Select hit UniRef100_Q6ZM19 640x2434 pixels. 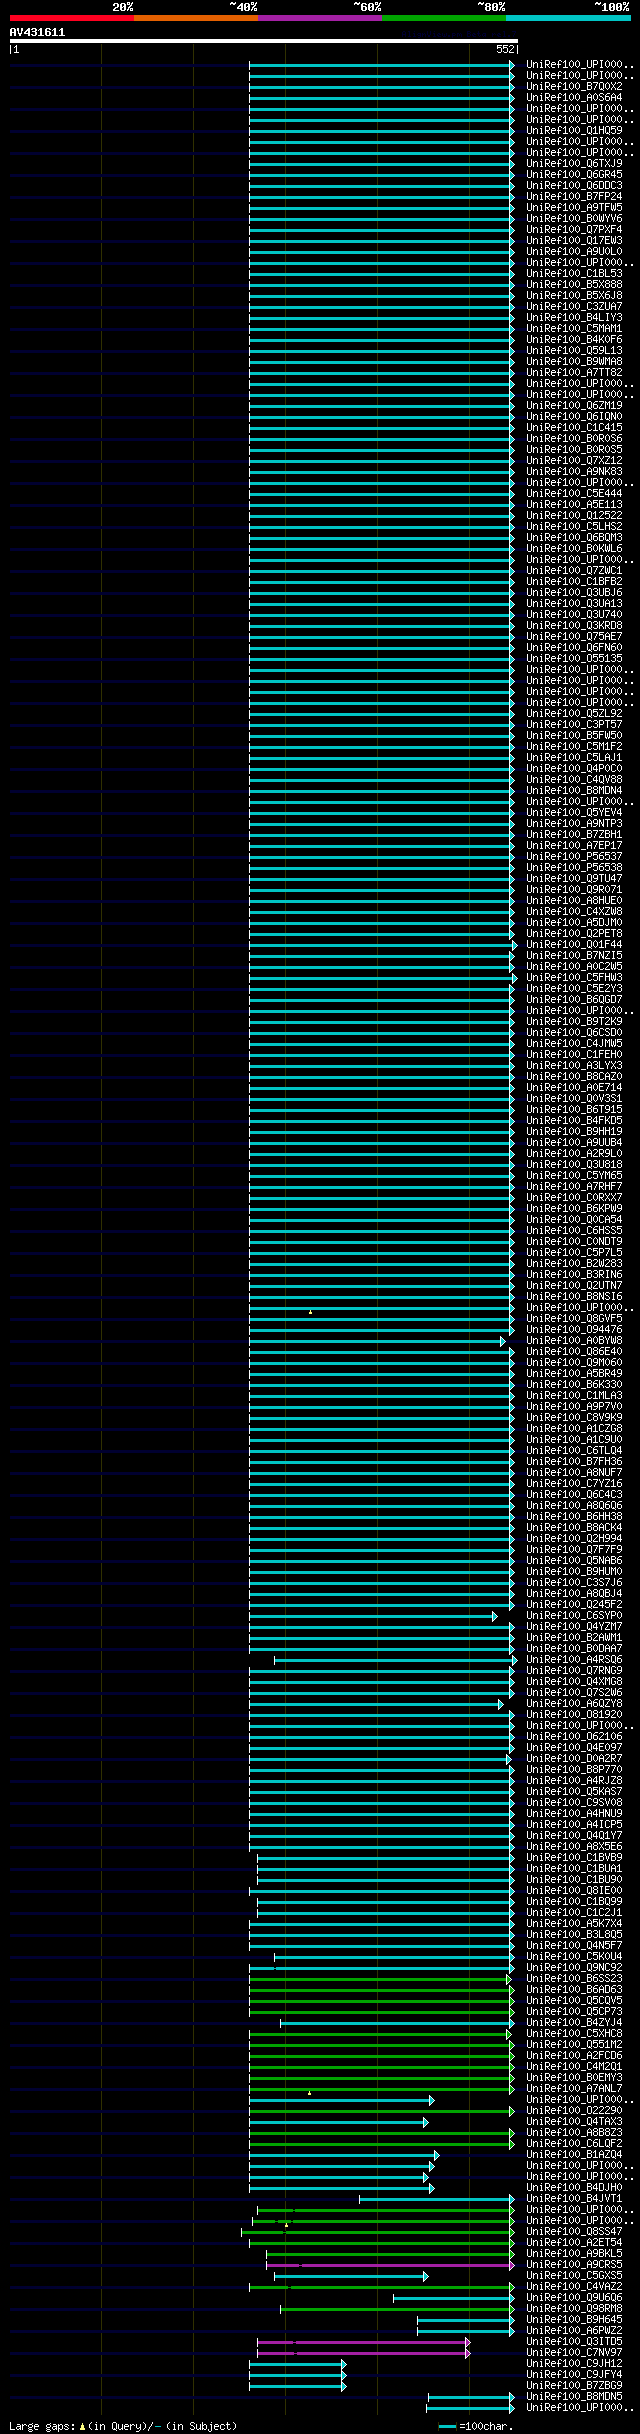574,406
